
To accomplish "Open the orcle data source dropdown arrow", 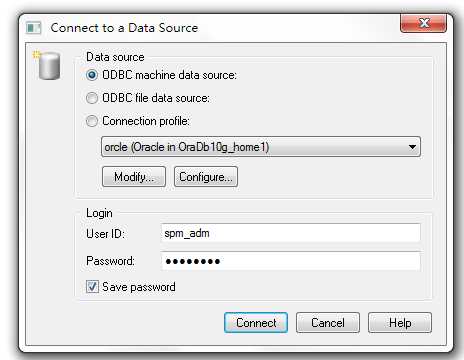I will pyautogui.click(x=412, y=147).
